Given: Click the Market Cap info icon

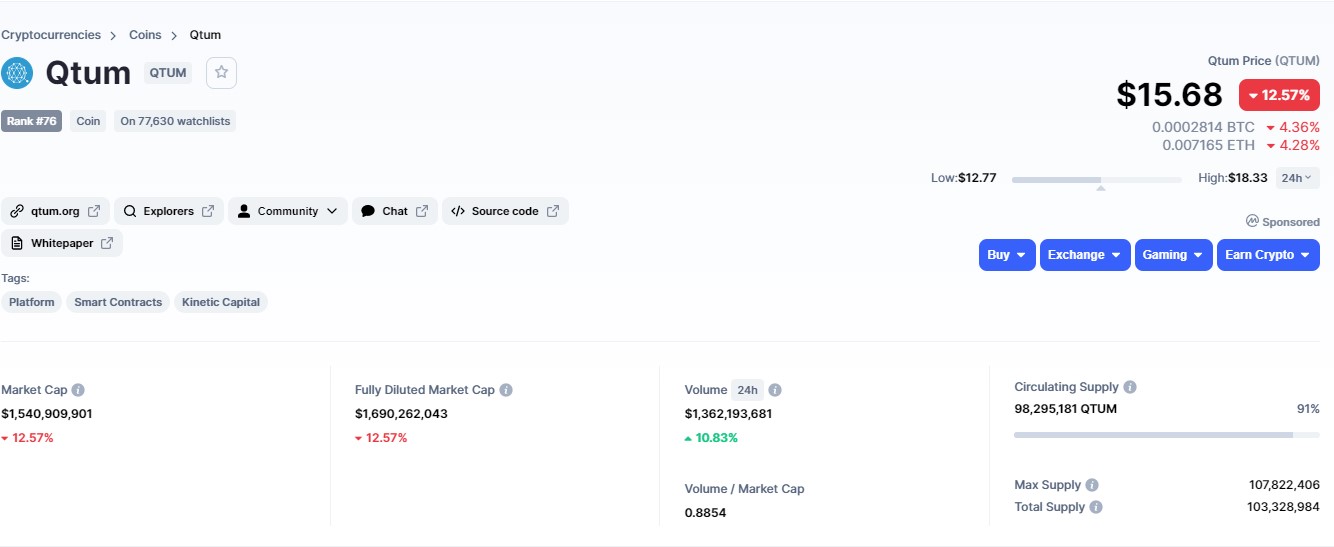Looking at the screenshot, I should [78, 390].
